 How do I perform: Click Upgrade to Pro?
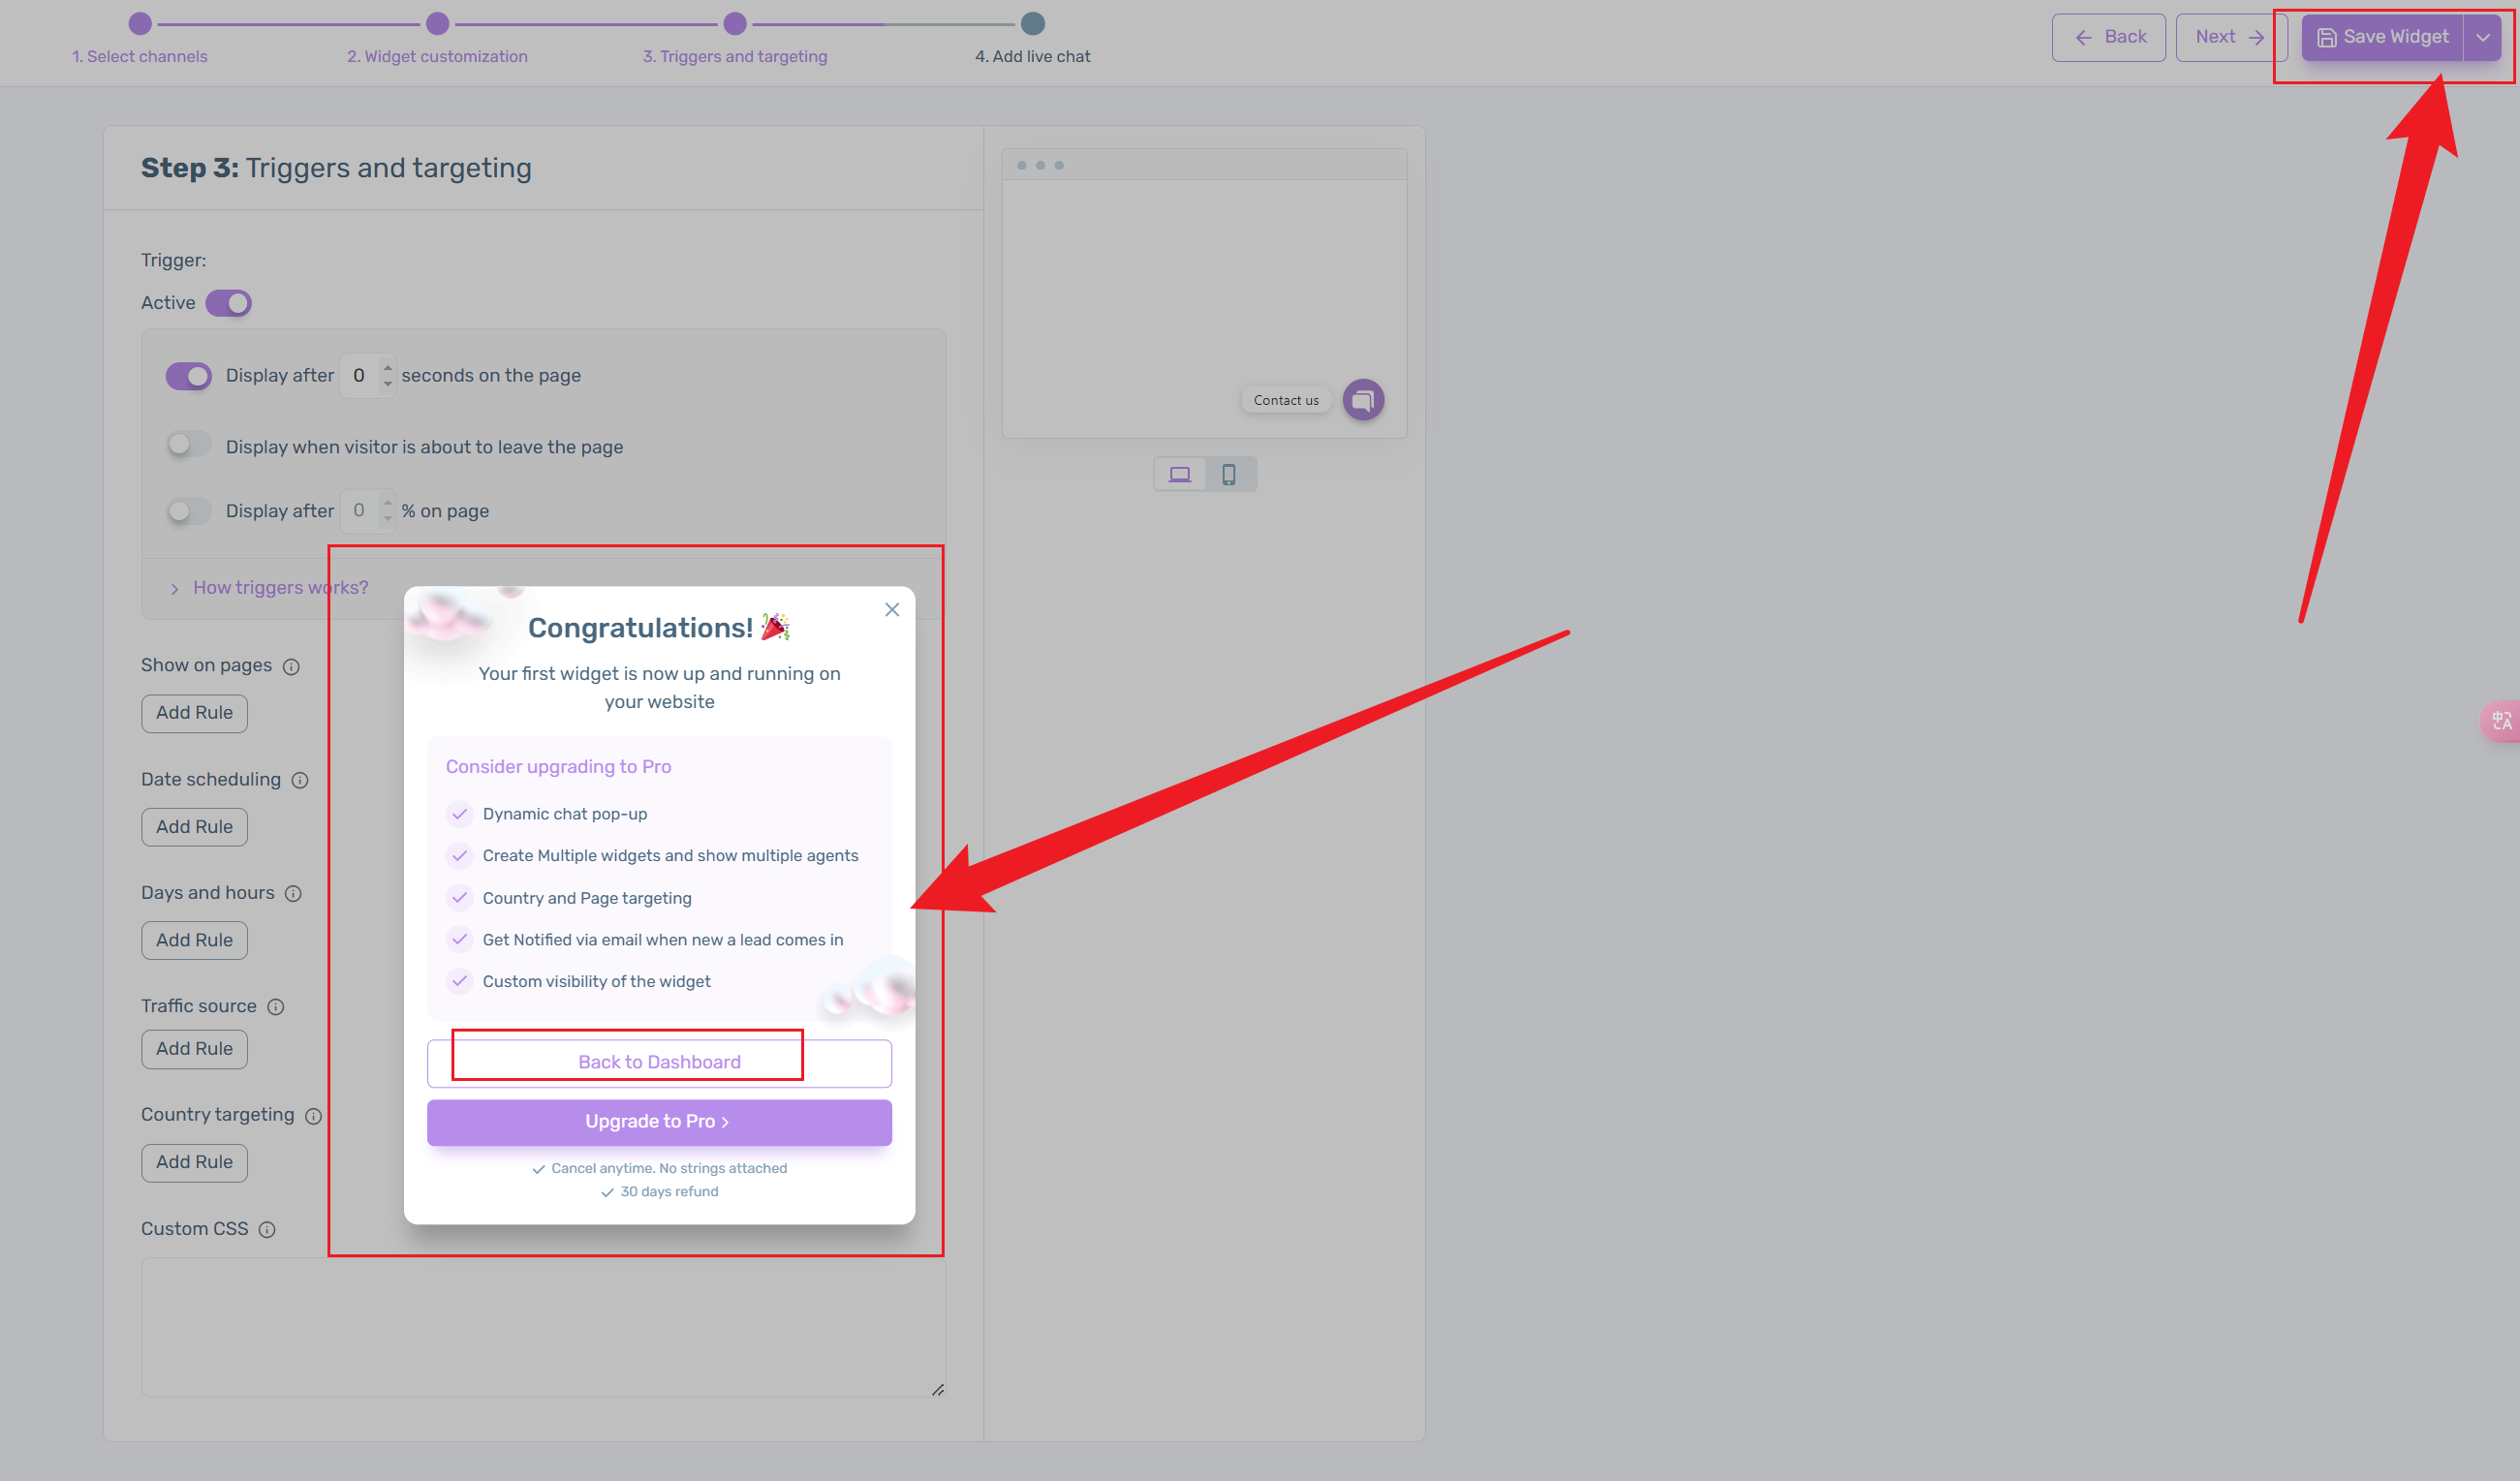(659, 1121)
